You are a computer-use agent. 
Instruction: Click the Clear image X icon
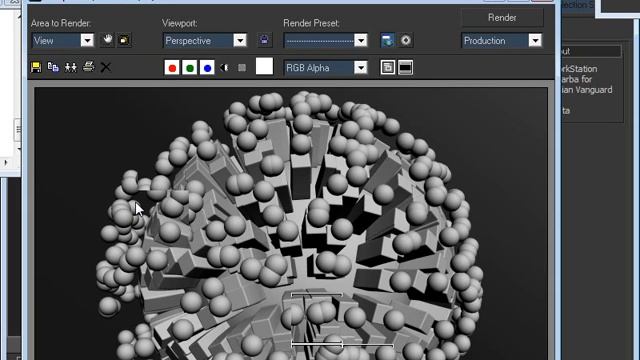click(x=106, y=67)
